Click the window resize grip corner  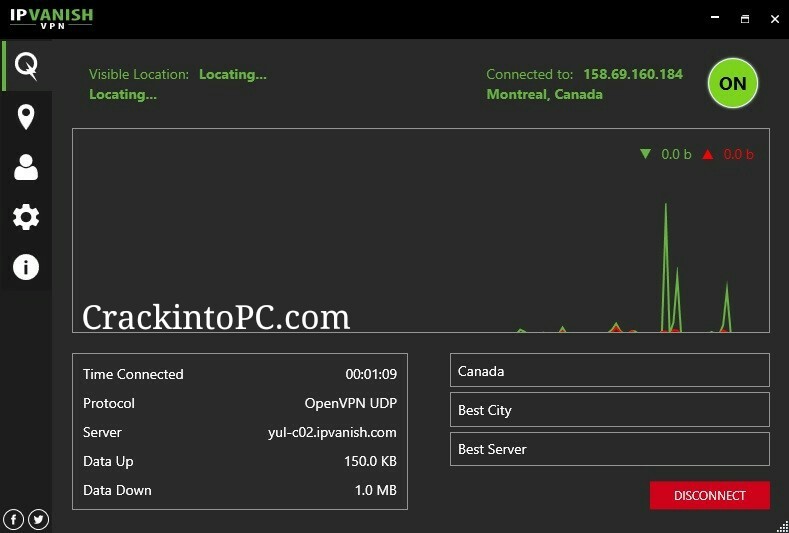pyautogui.click(x=782, y=526)
